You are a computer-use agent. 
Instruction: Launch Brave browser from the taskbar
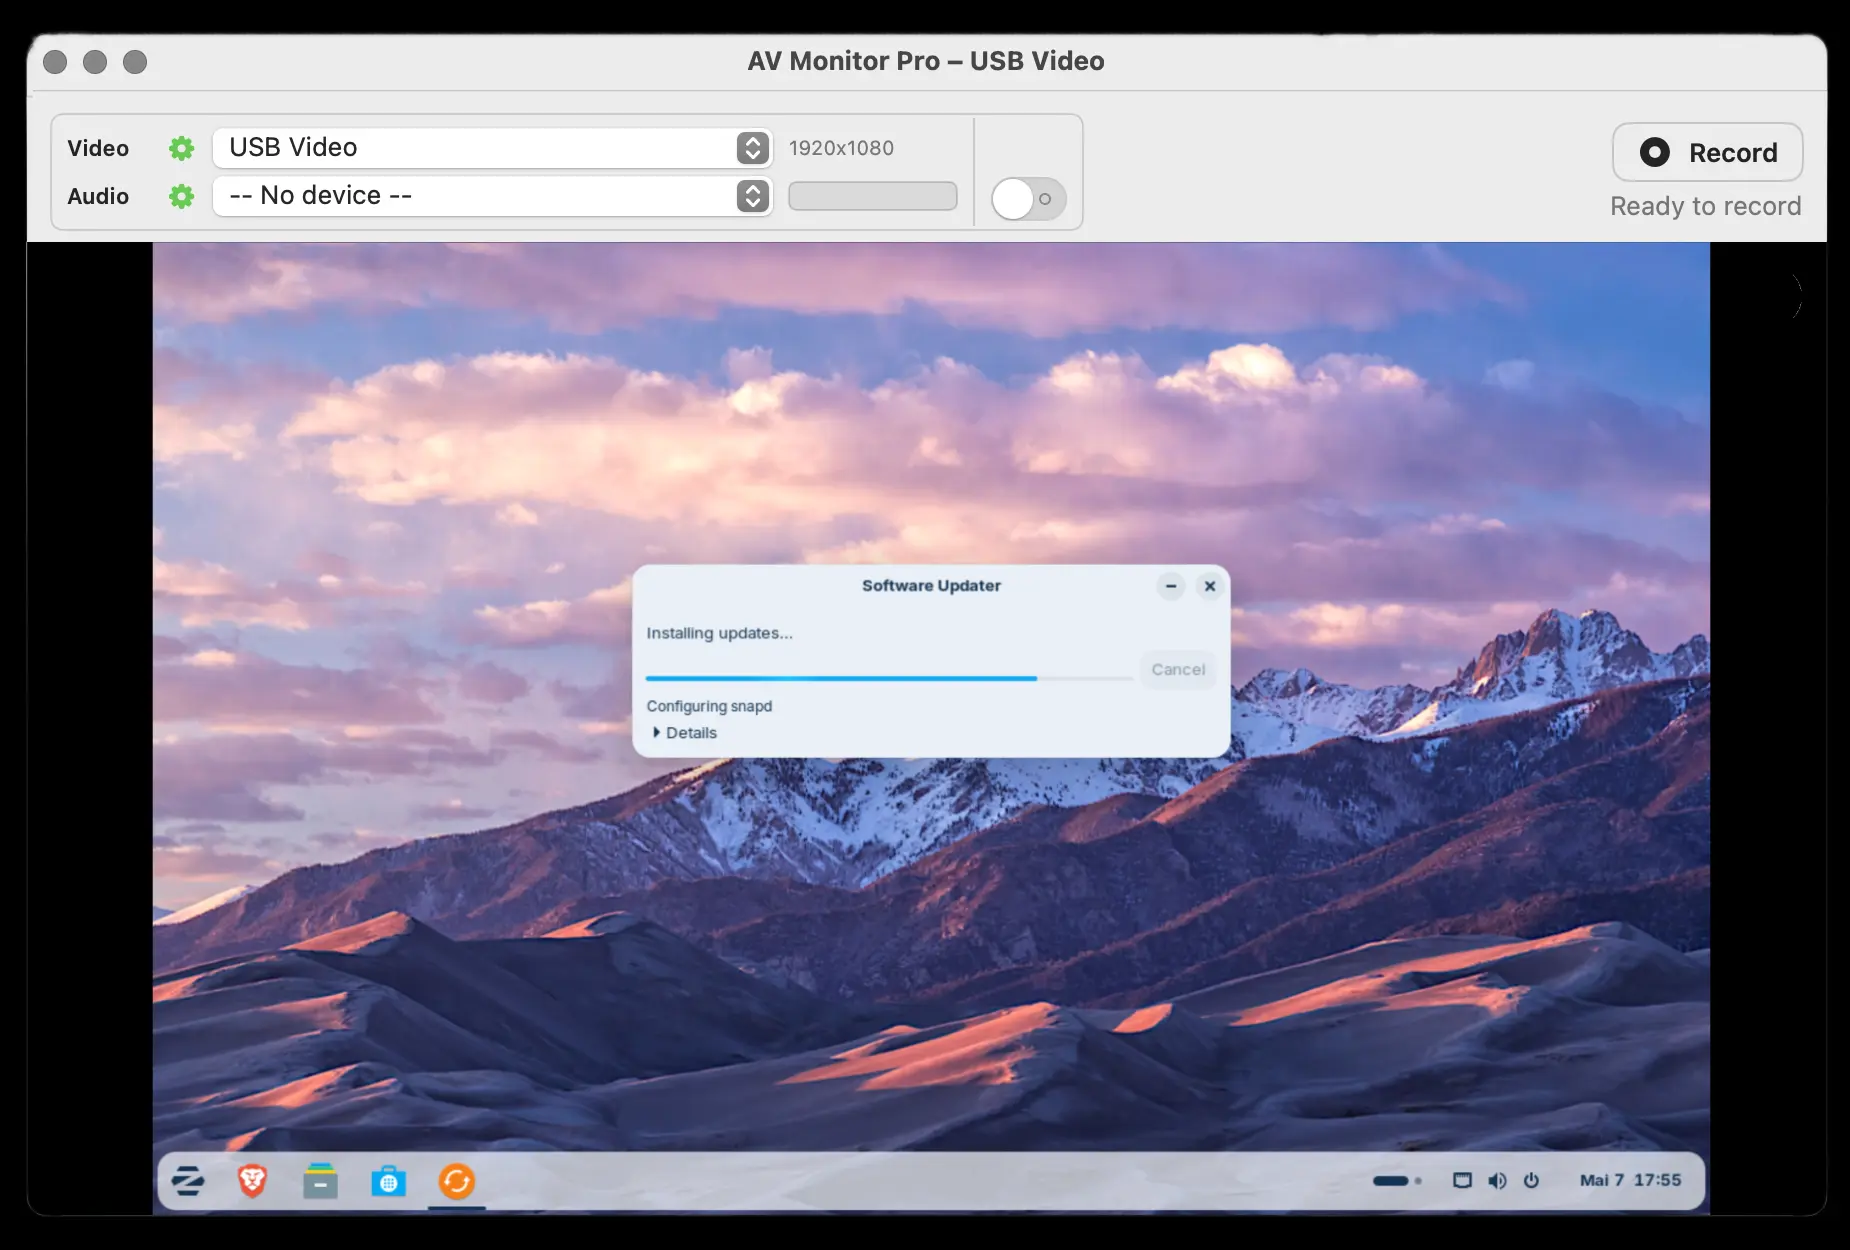click(x=252, y=1181)
